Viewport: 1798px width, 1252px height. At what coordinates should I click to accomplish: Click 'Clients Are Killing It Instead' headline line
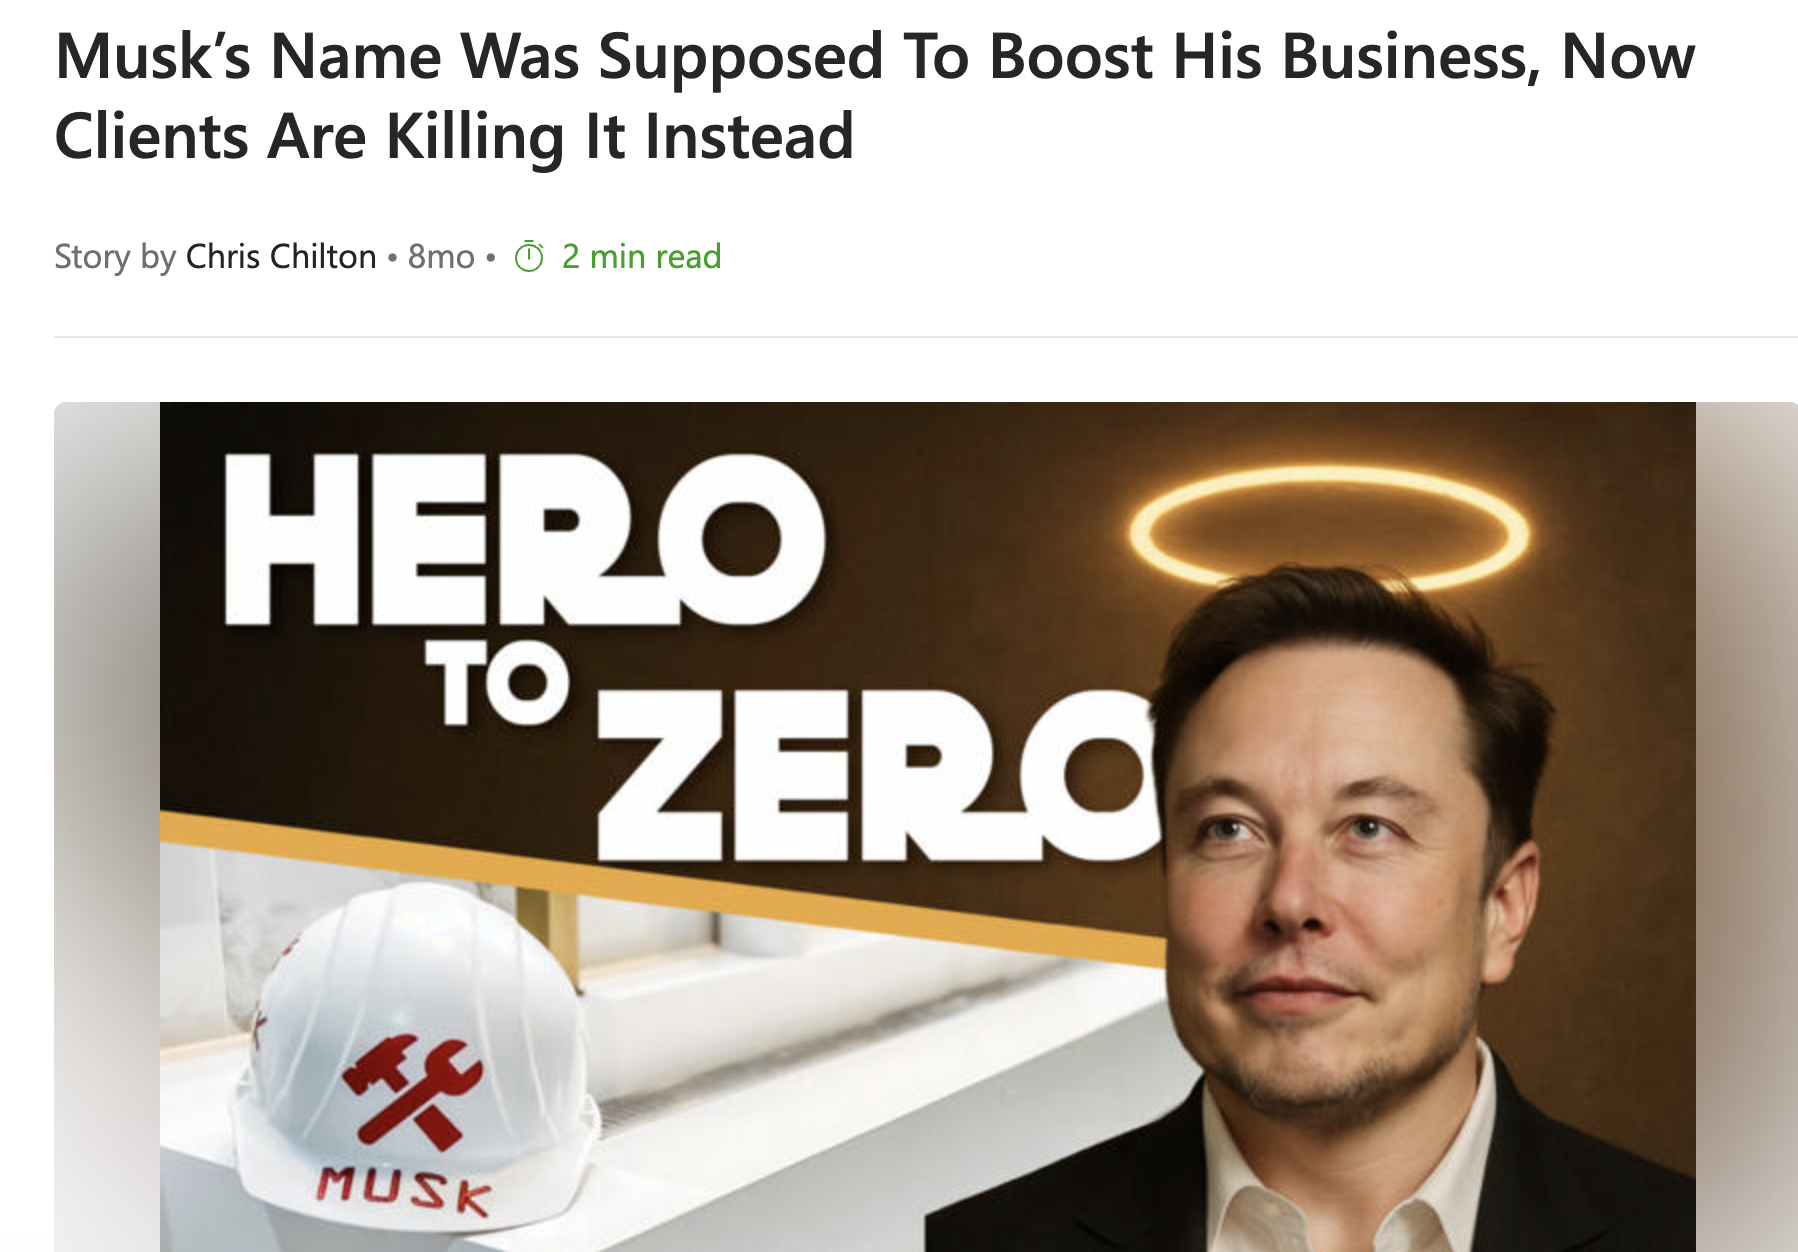[455, 136]
